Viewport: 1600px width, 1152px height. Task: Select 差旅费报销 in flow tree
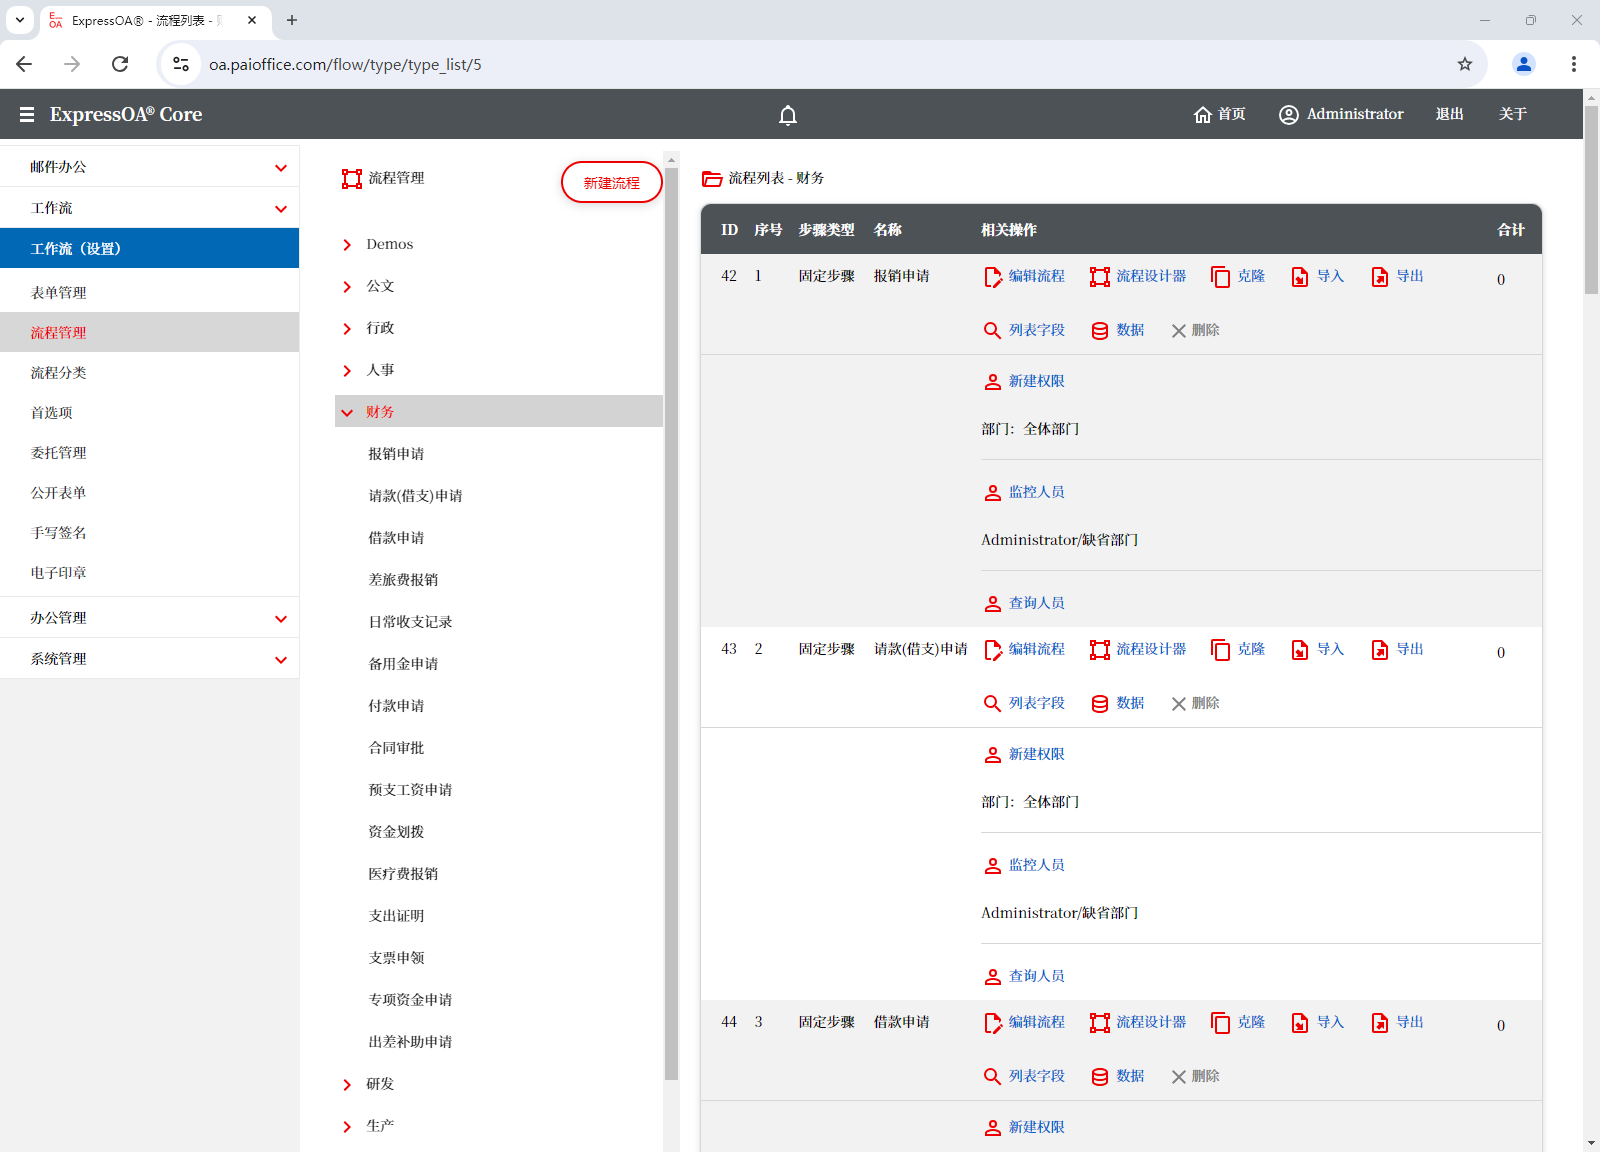click(x=403, y=580)
